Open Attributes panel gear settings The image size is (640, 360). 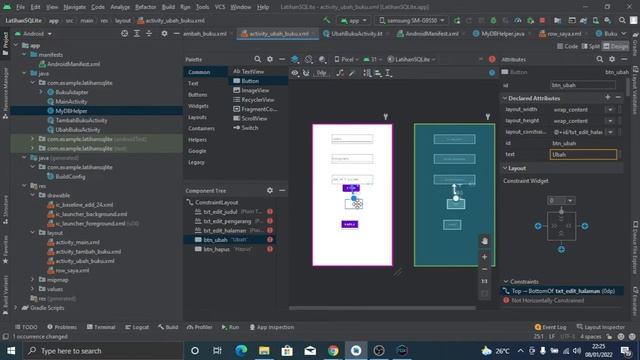(612, 59)
